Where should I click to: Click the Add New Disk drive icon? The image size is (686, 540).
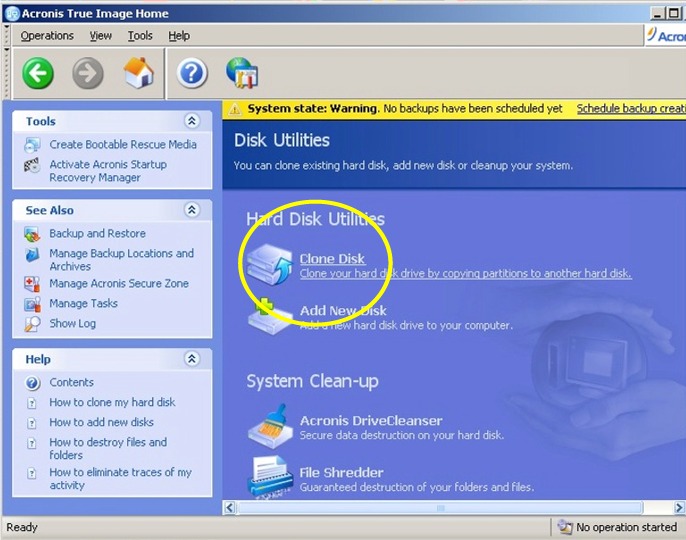[x=270, y=317]
